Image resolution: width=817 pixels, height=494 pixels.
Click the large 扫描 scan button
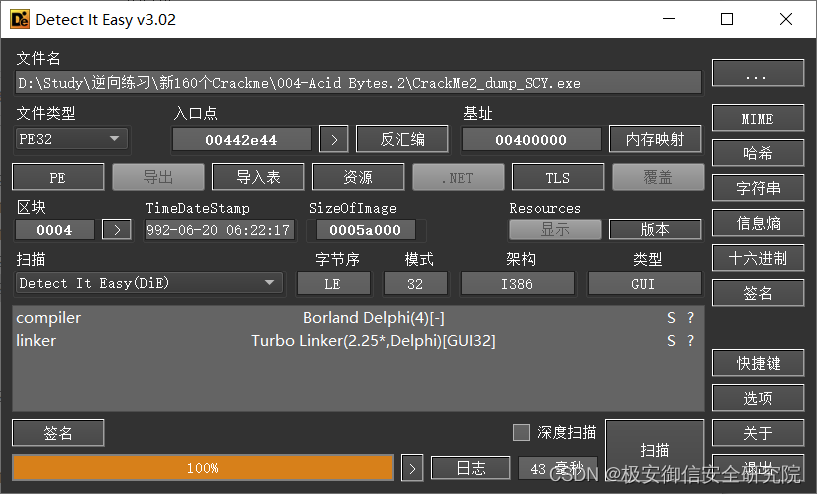[654, 450]
